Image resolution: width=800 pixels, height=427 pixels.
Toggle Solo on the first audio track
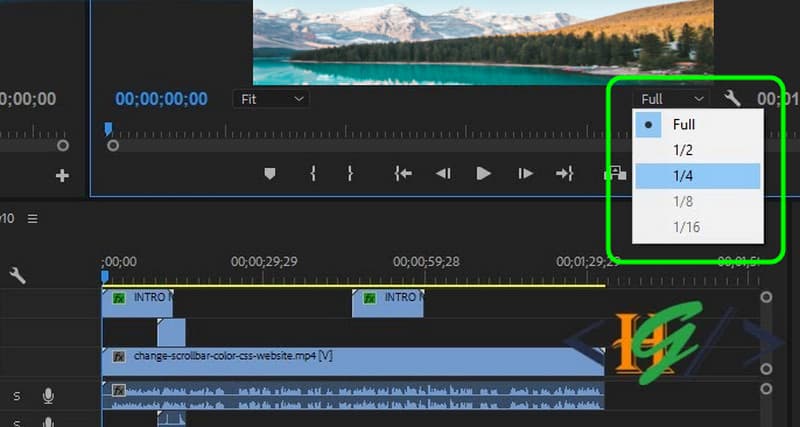[x=17, y=396]
